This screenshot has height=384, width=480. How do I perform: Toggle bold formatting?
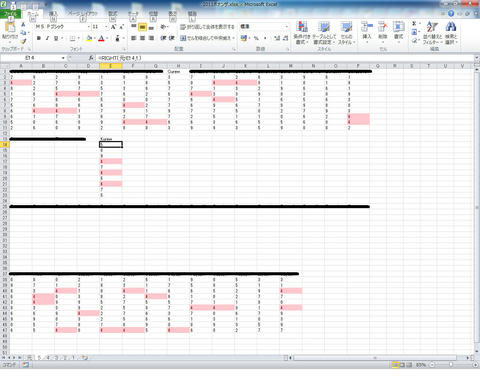pos(39,38)
